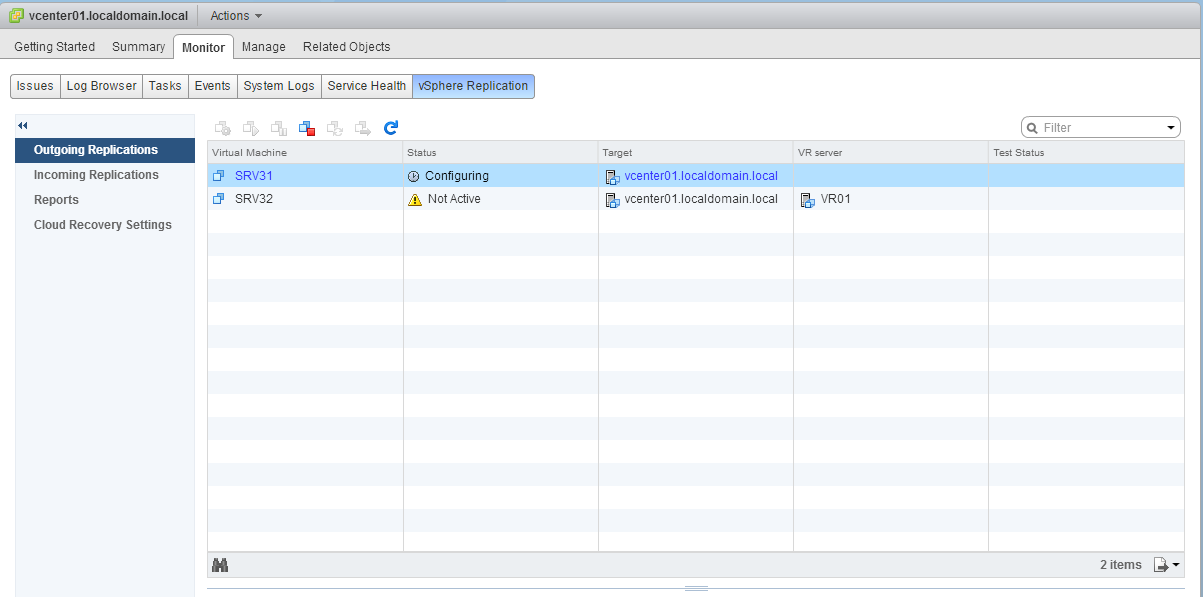Click the binoculars search icon
The width and height of the screenshot is (1203, 597).
coord(220,564)
